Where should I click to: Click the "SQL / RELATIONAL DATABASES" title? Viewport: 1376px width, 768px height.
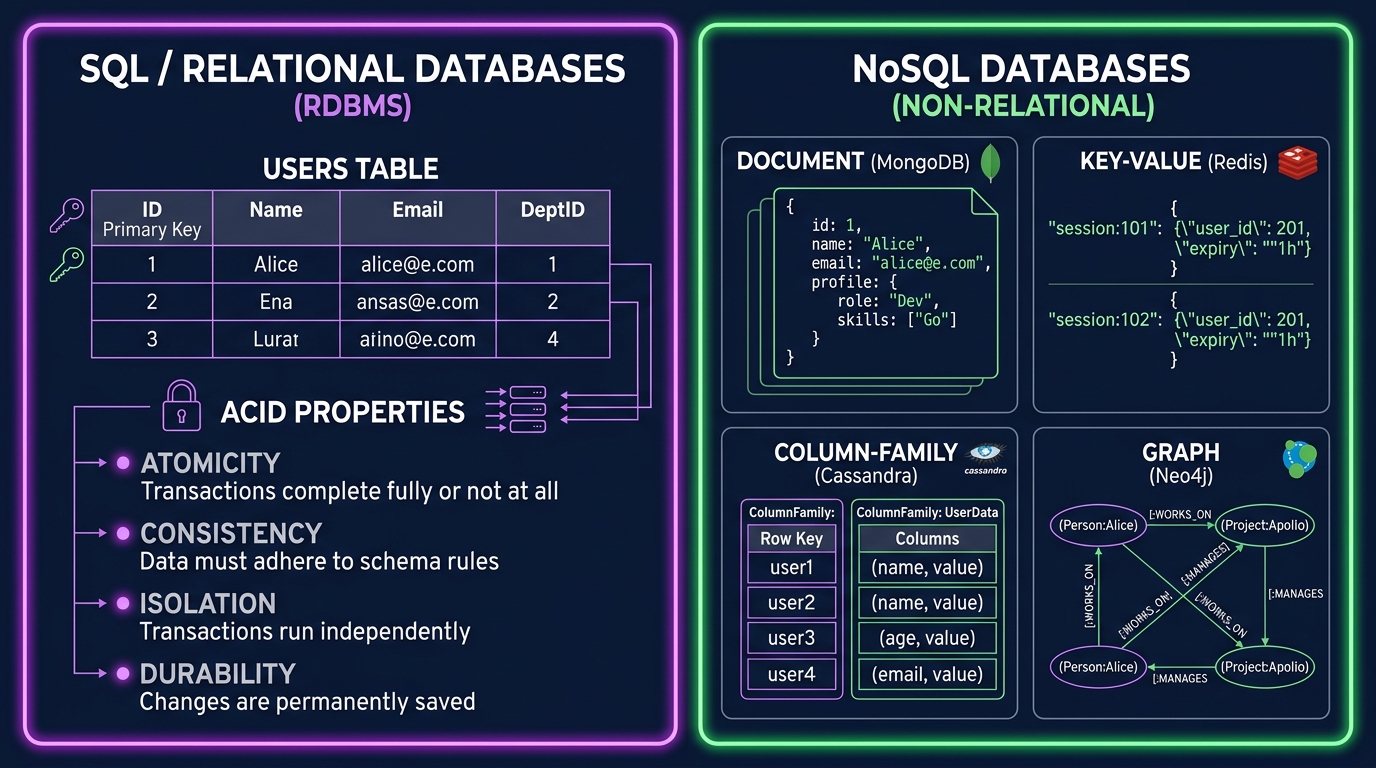(x=352, y=69)
